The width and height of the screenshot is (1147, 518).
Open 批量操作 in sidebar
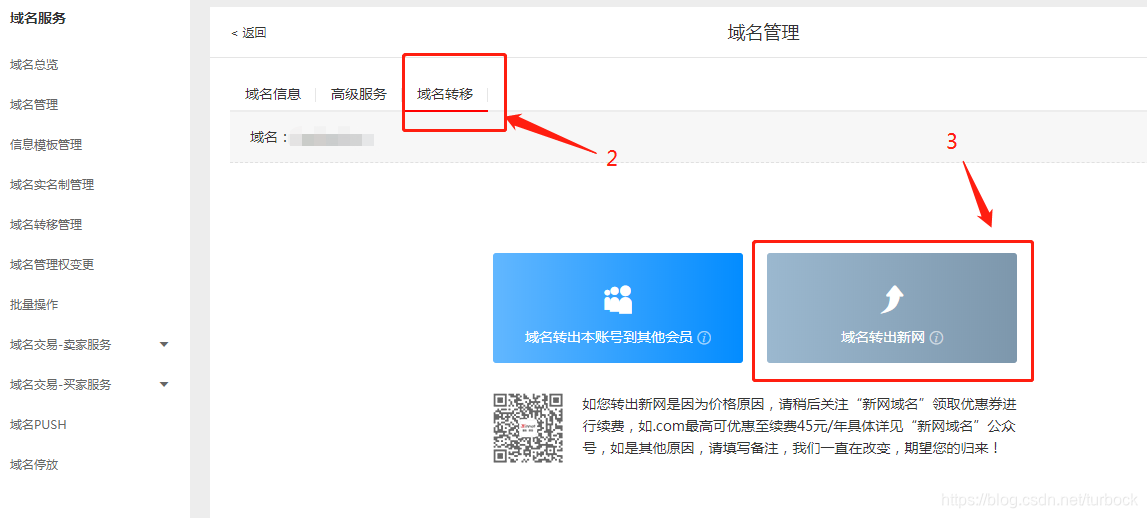[x=34, y=304]
